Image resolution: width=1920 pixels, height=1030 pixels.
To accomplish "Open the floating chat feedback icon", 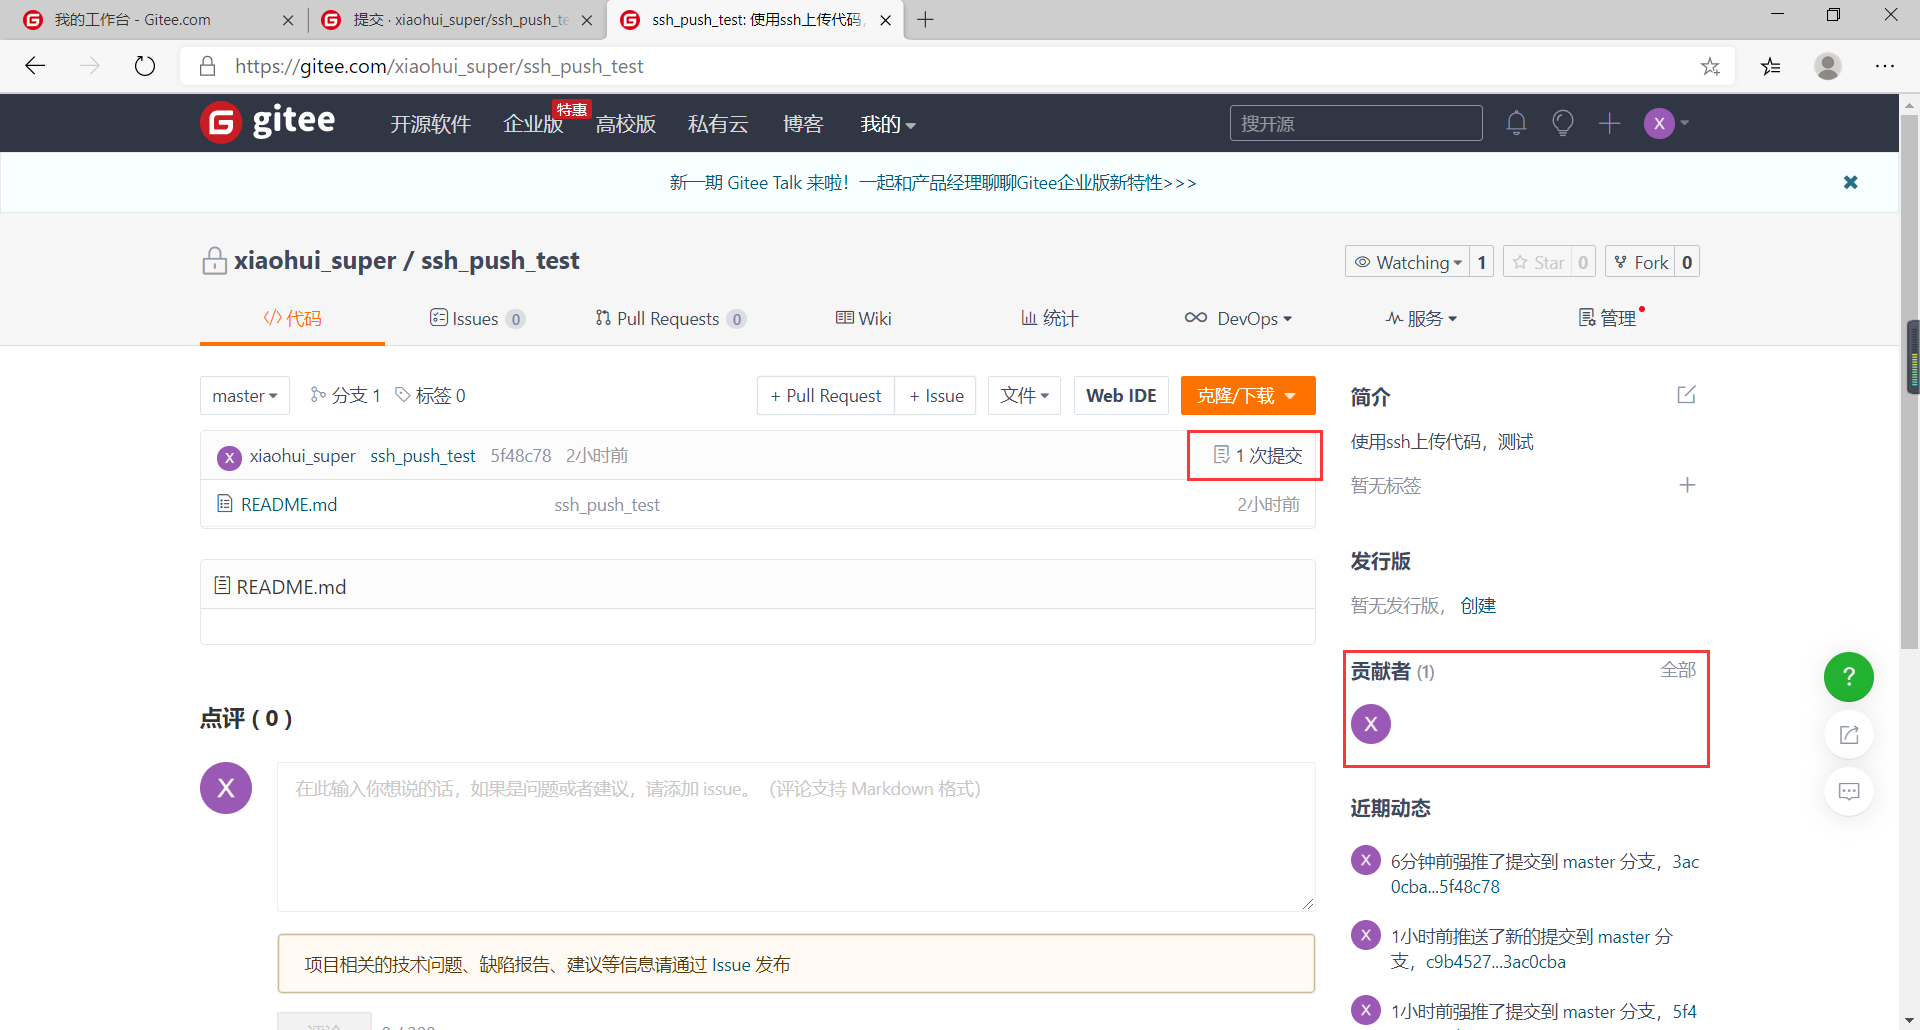I will click(1848, 792).
